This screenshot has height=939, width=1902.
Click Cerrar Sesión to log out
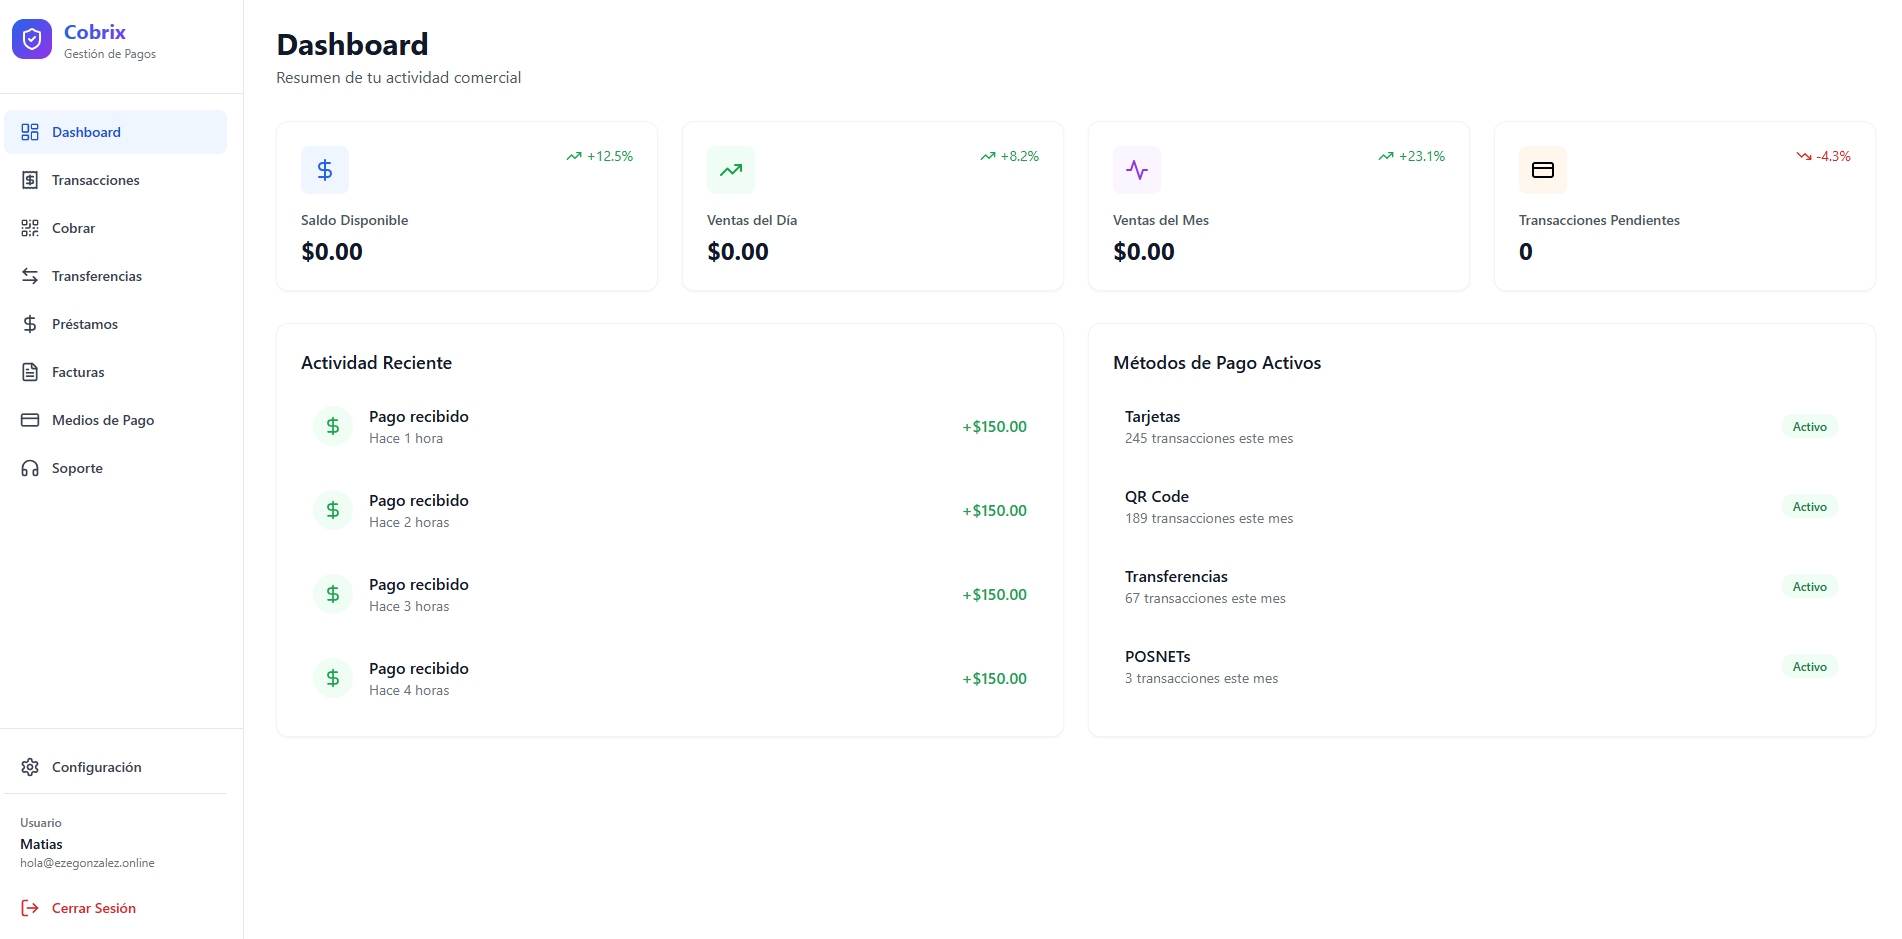click(93, 908)
